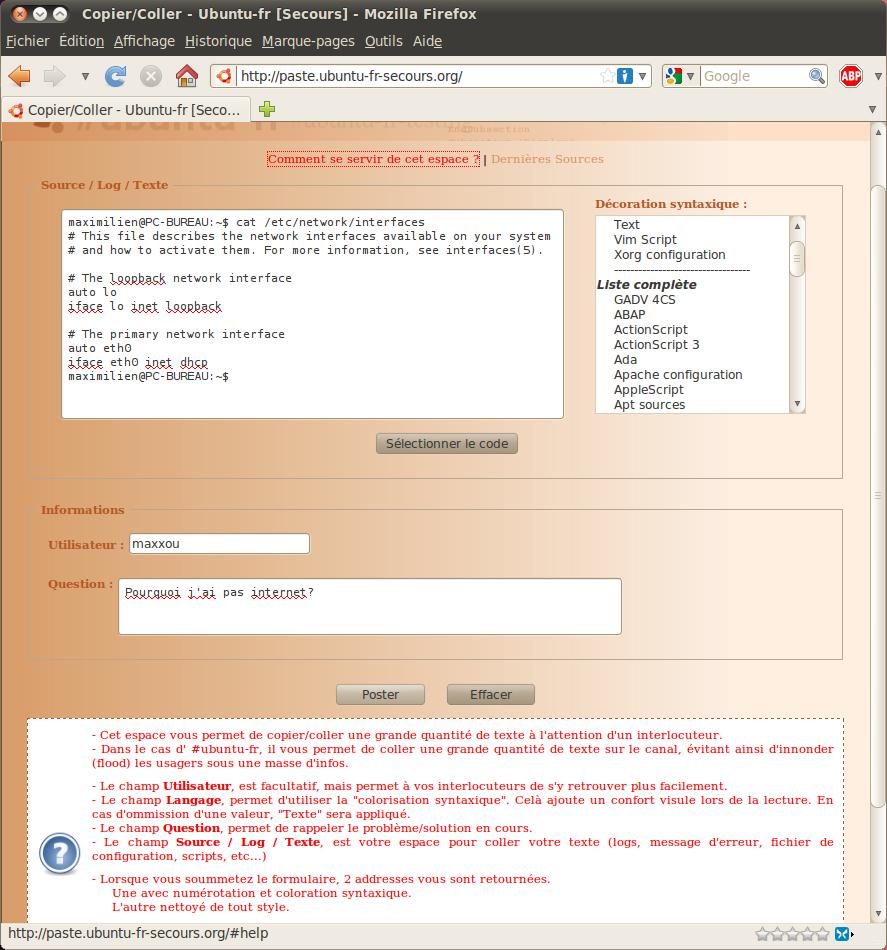This screenshot has width=887, height=950.
Task: Bookmark this page with the star icon
Action: [606, 76]
